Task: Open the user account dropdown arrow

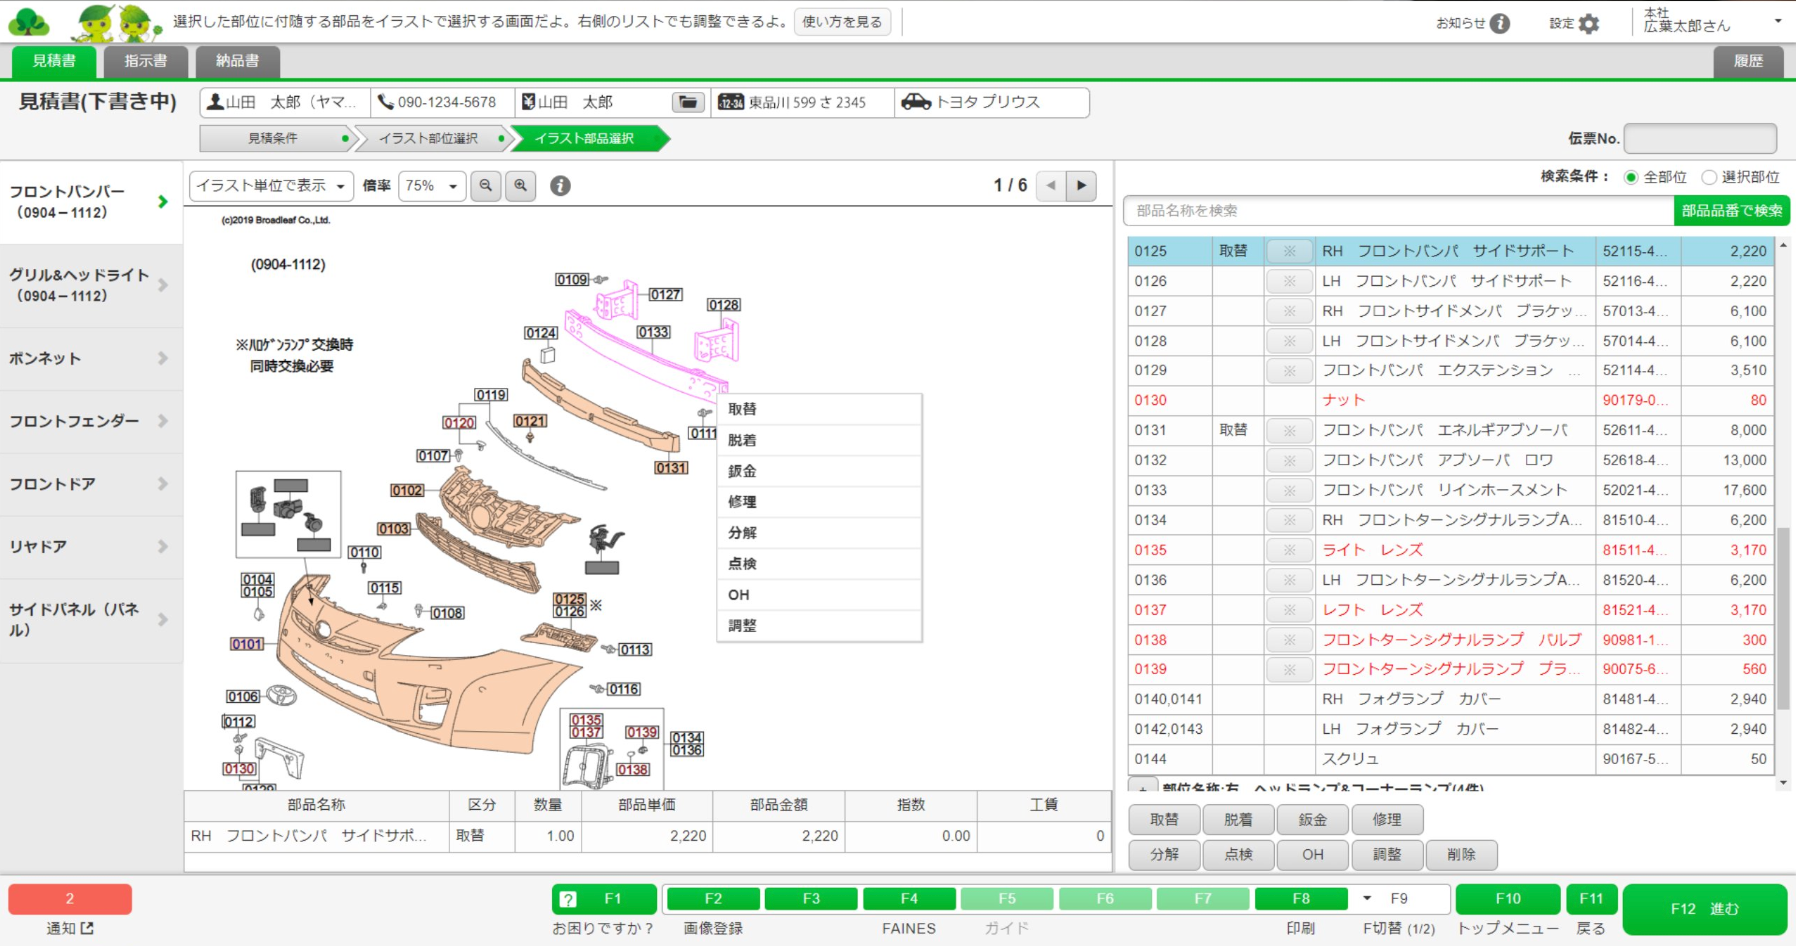Action: (x=1778, y=21)
